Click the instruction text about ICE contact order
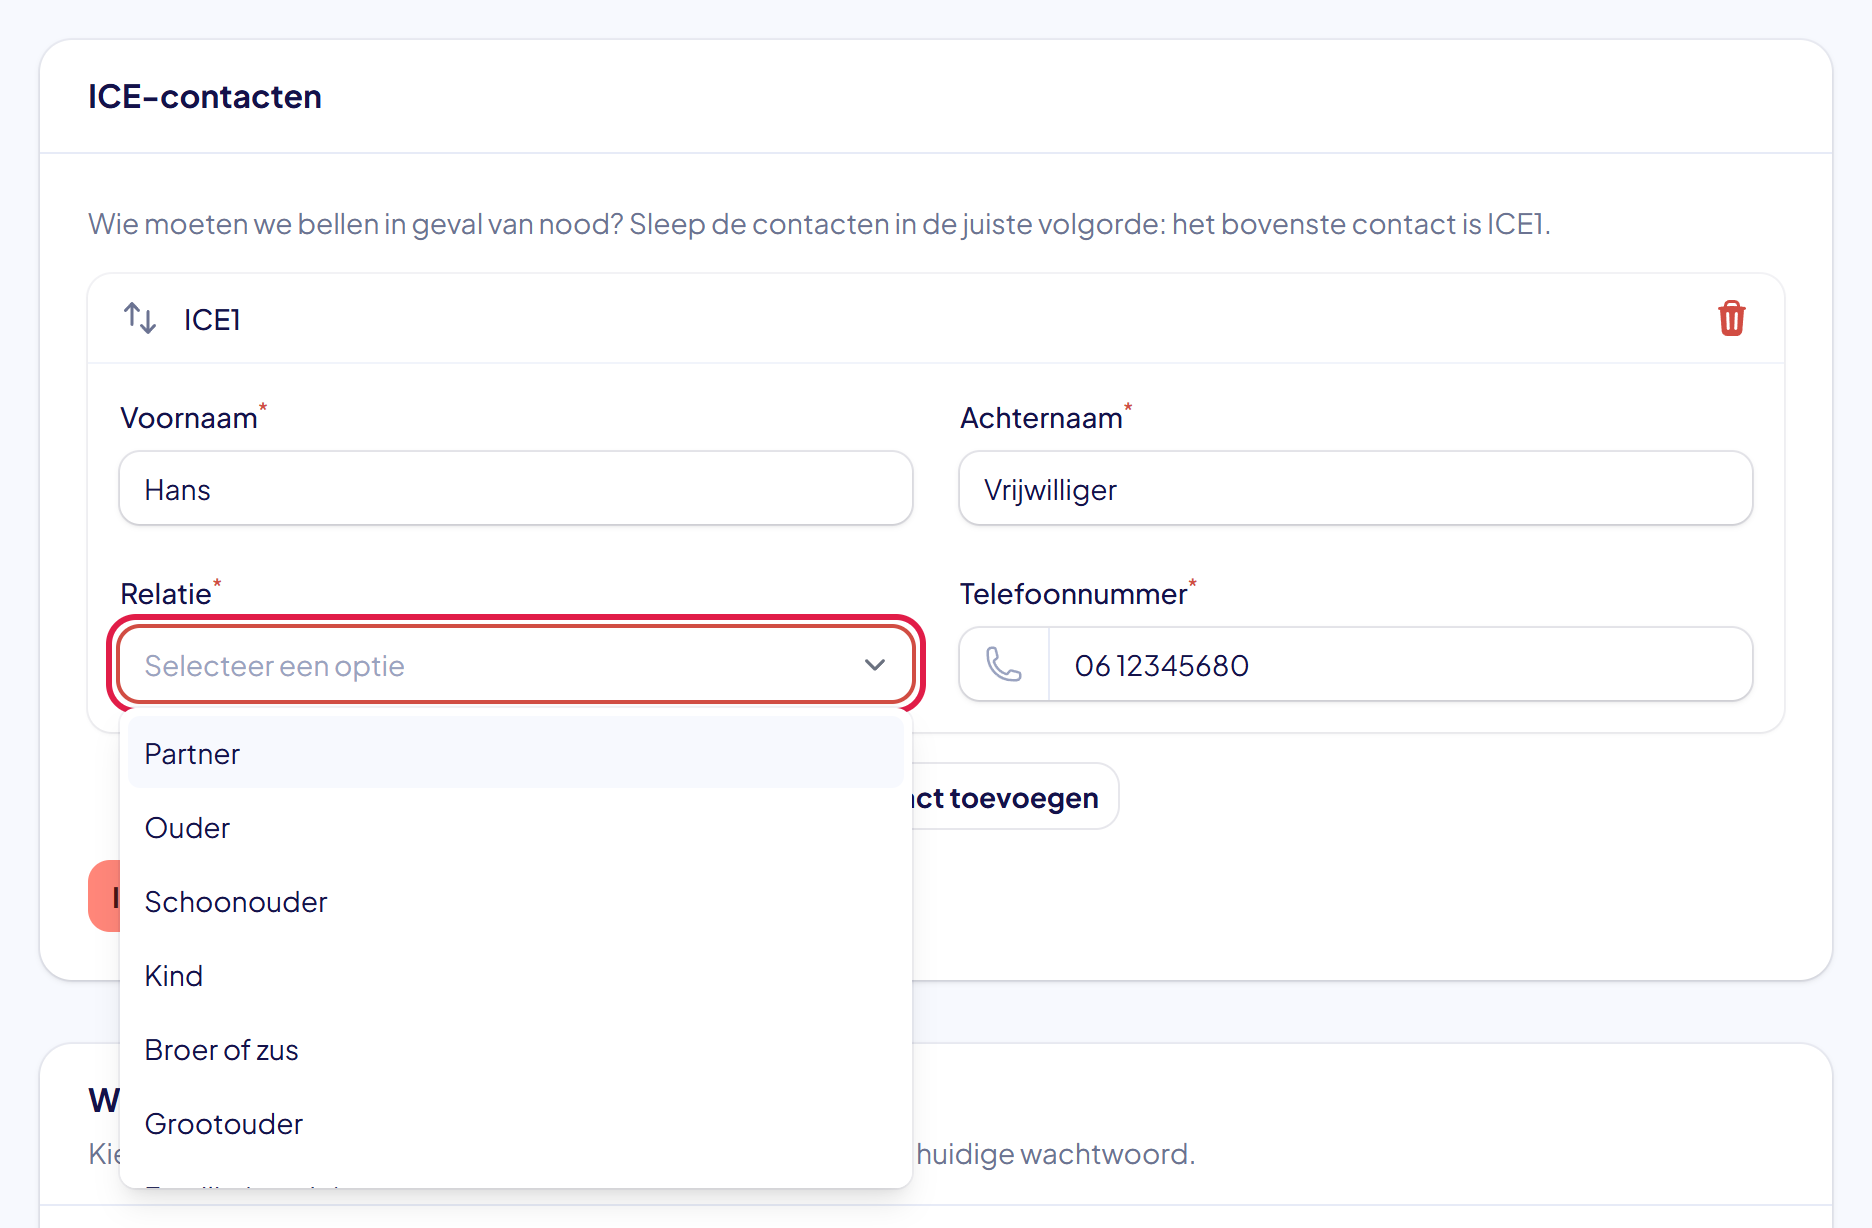 pos(819,223)
